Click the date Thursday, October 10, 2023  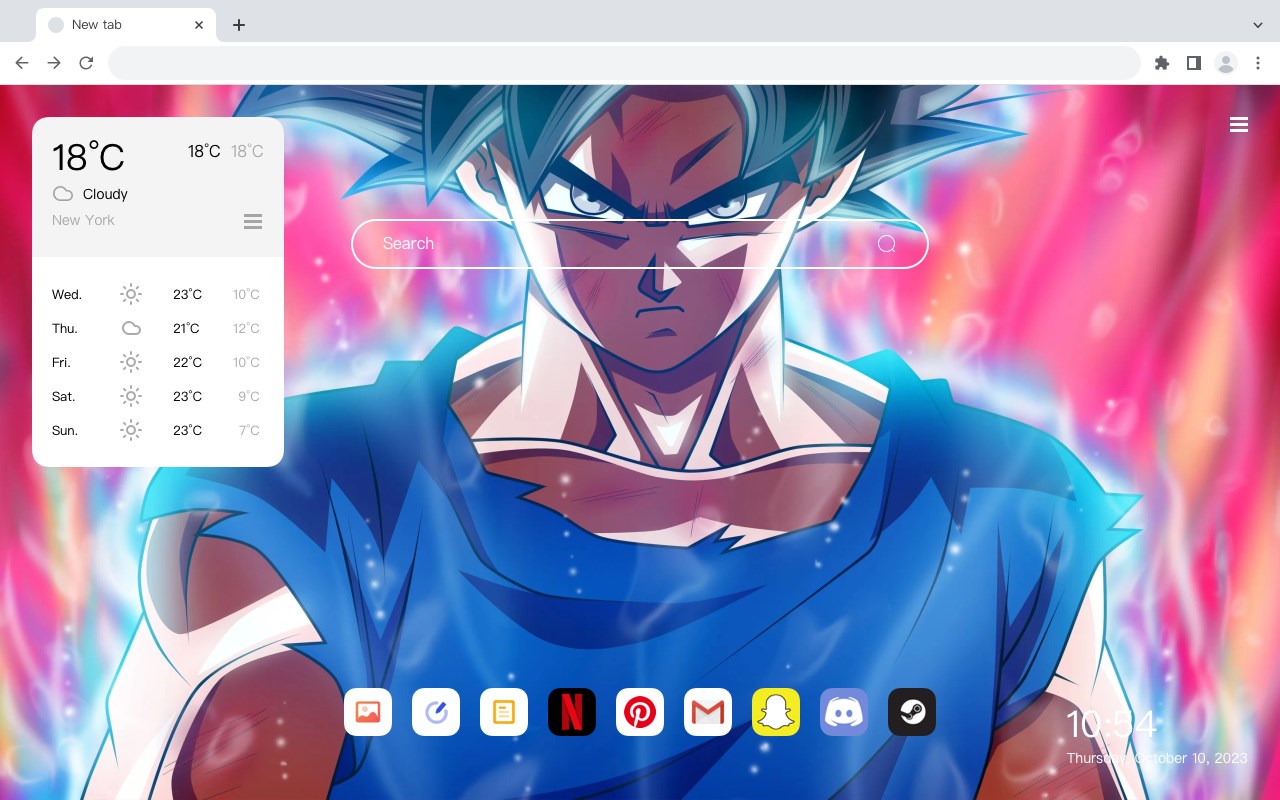[1157, 758]
